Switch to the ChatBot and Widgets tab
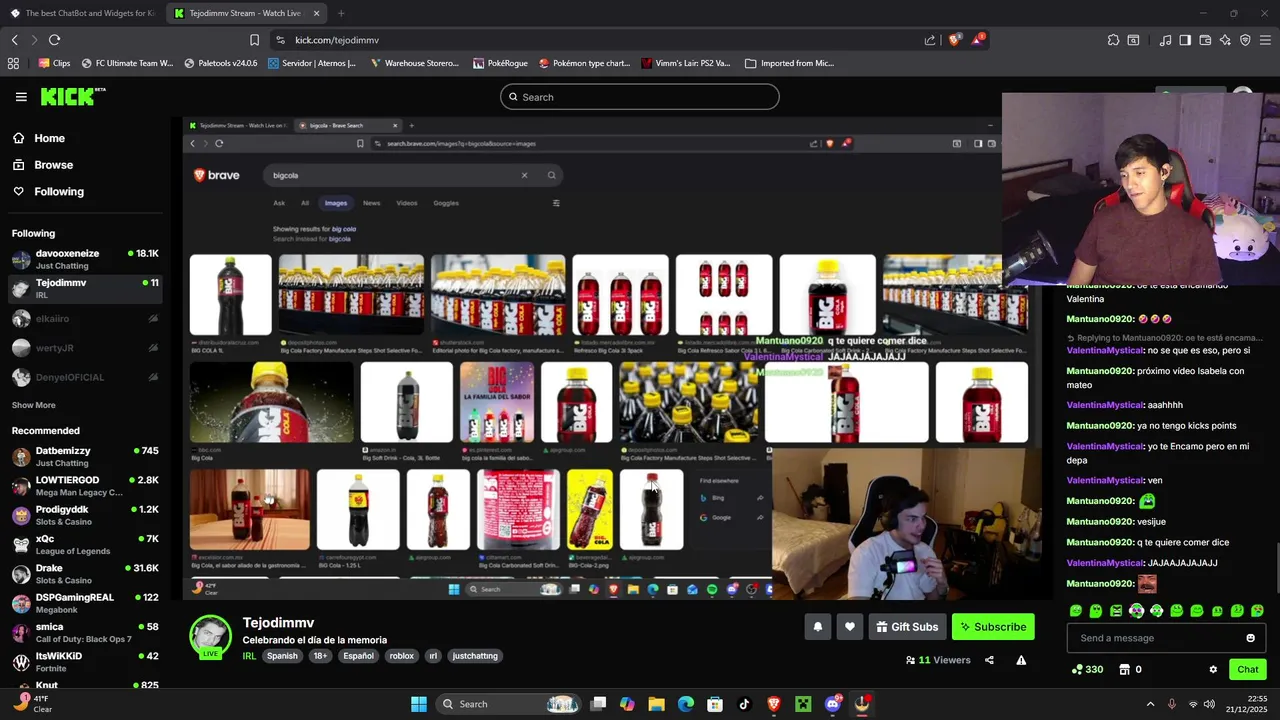Image resolution: width=1280 pixels, height=720 pixels. [x=82, y=13]
